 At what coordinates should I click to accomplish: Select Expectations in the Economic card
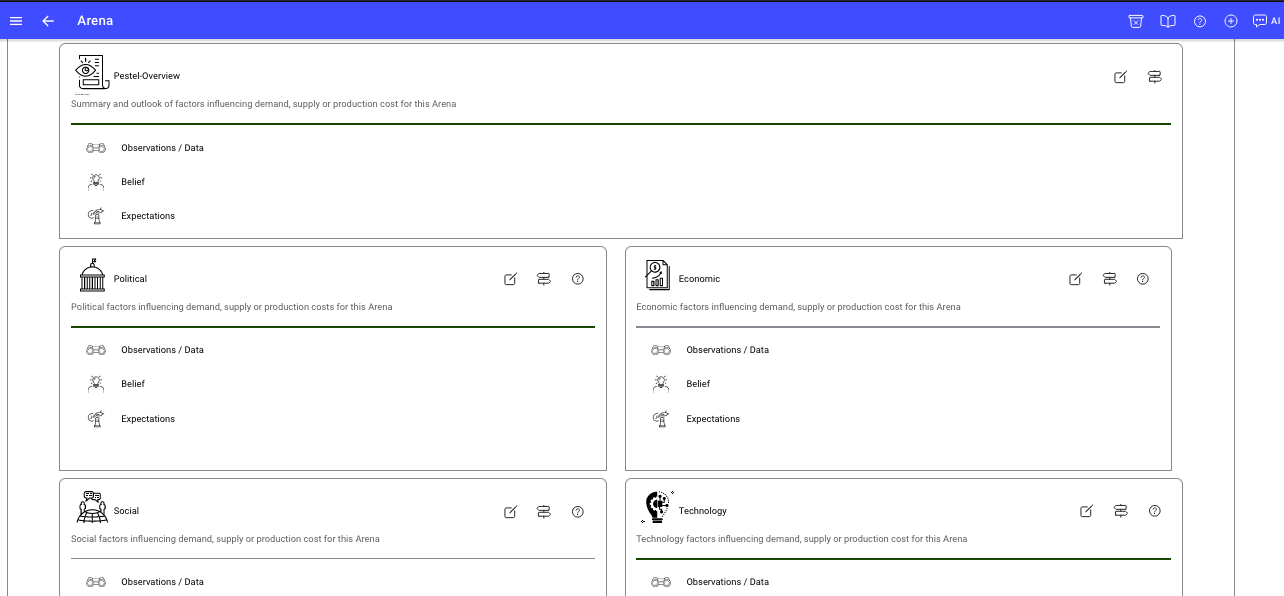[x=712, y=419]
